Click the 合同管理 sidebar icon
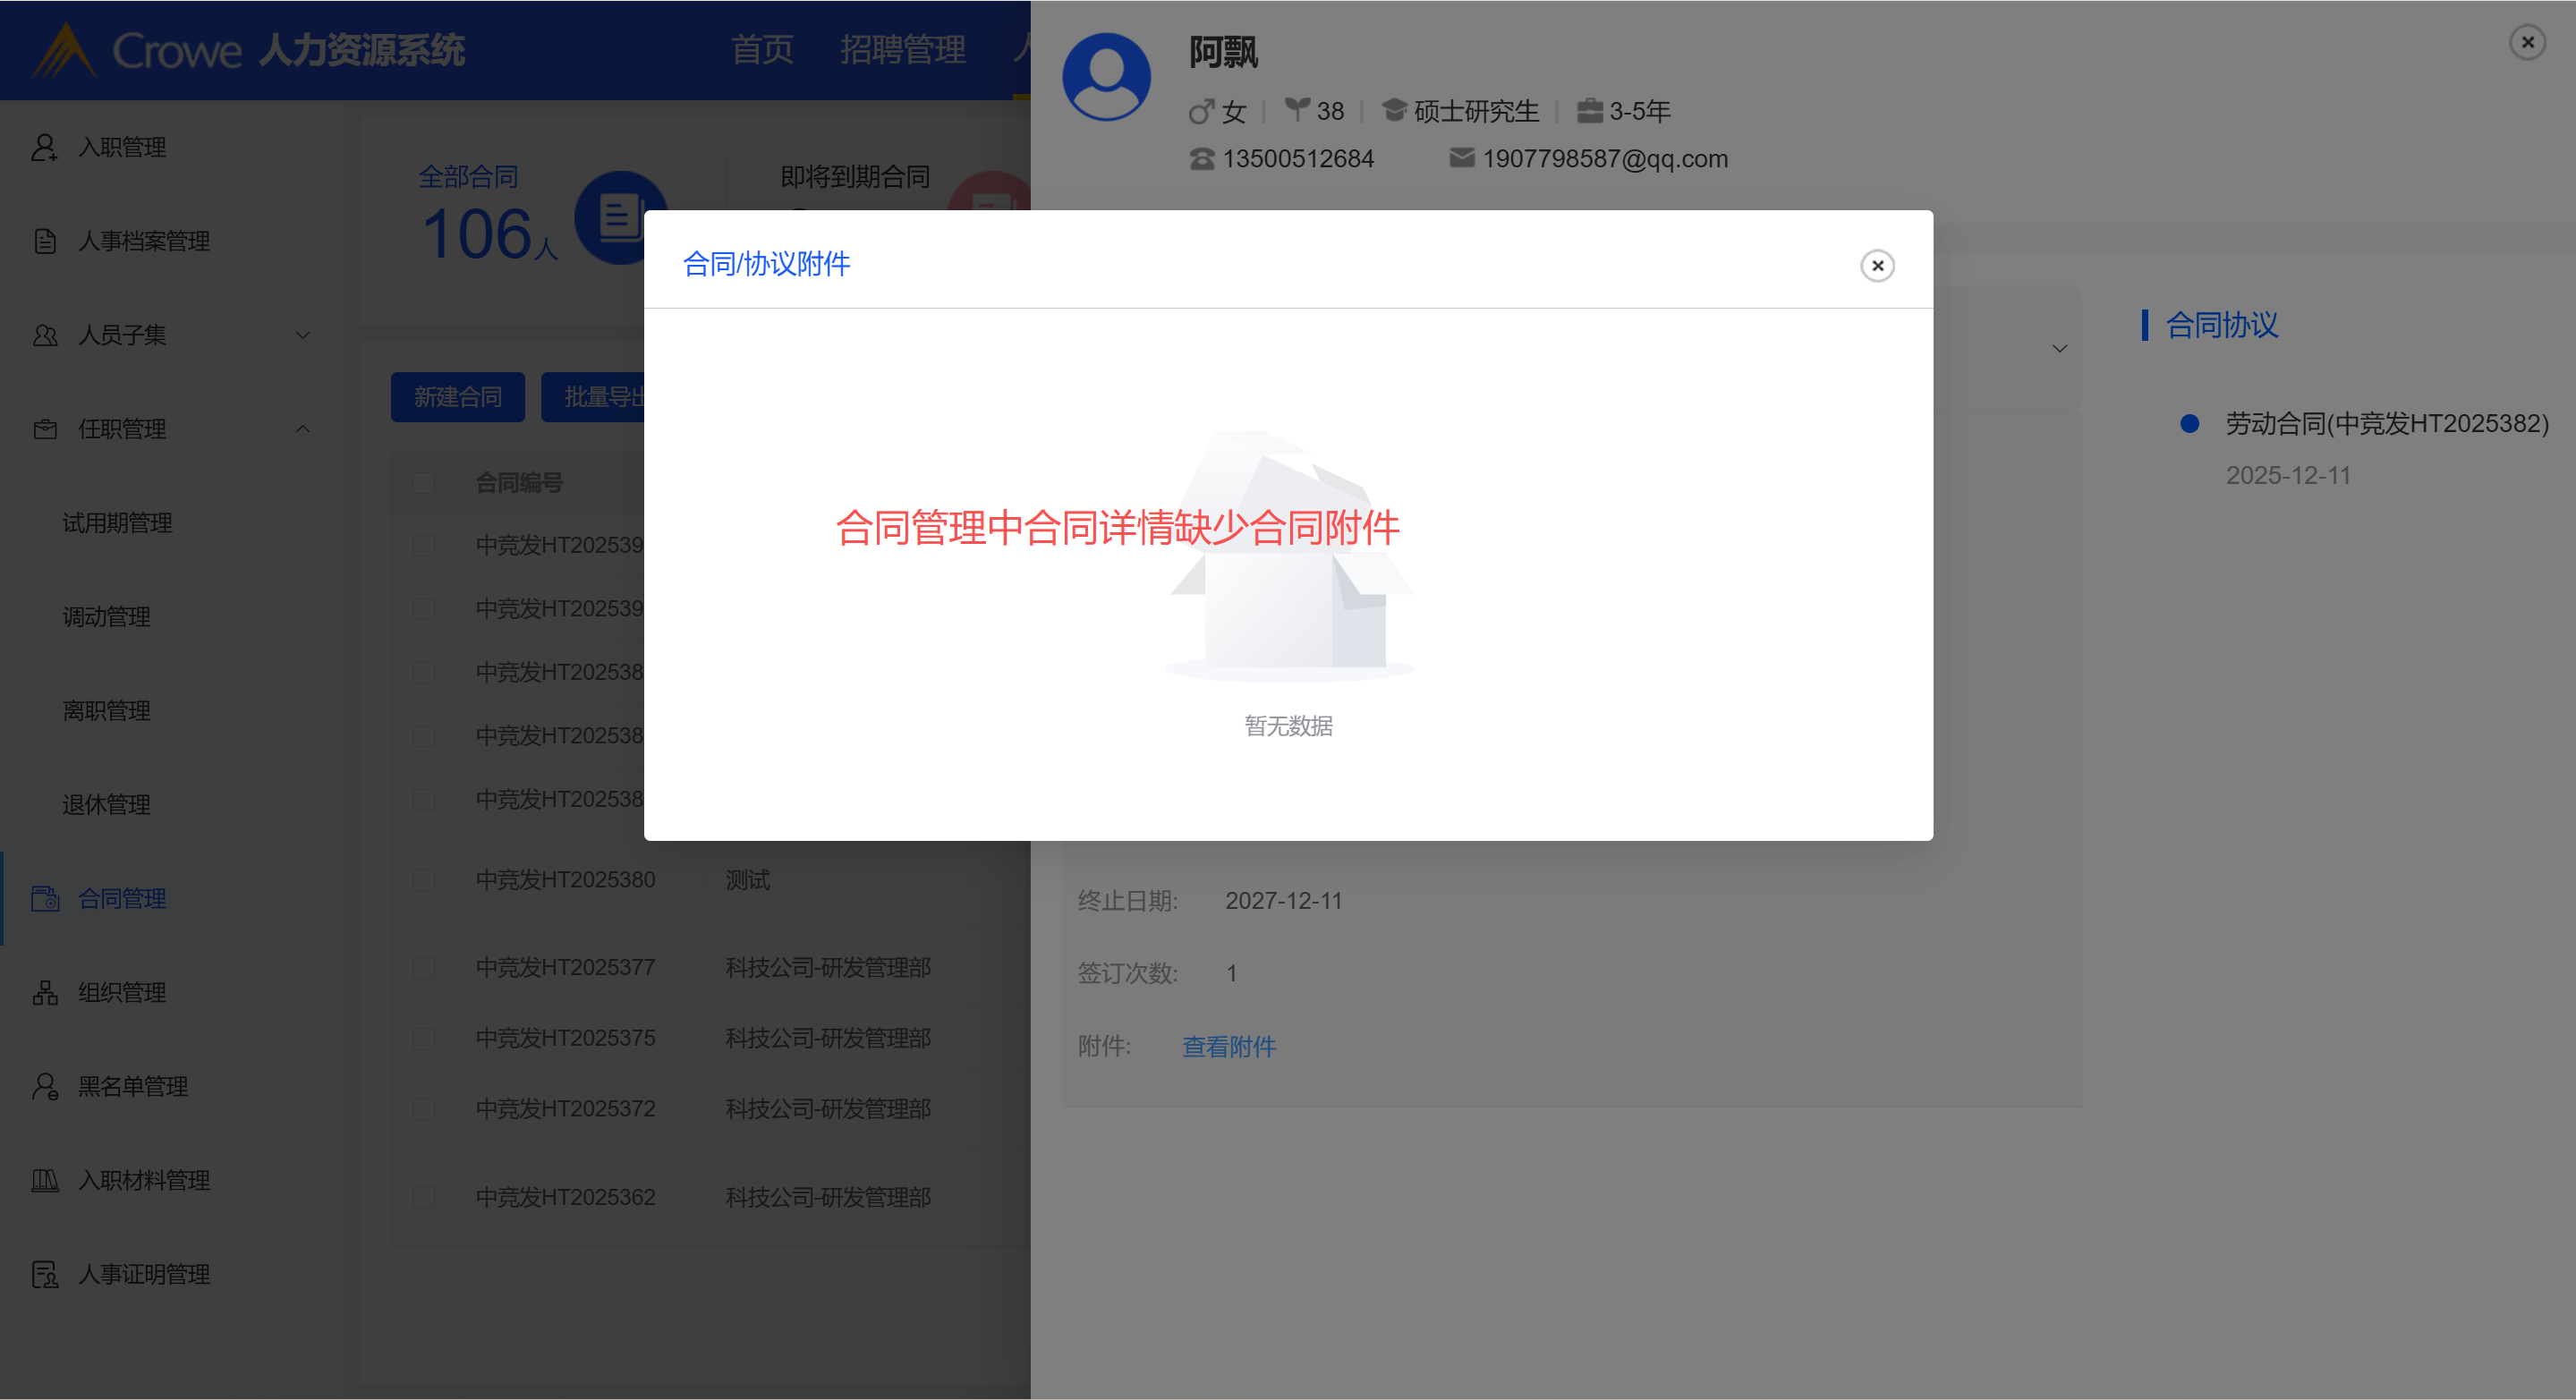 pos(44,898)
